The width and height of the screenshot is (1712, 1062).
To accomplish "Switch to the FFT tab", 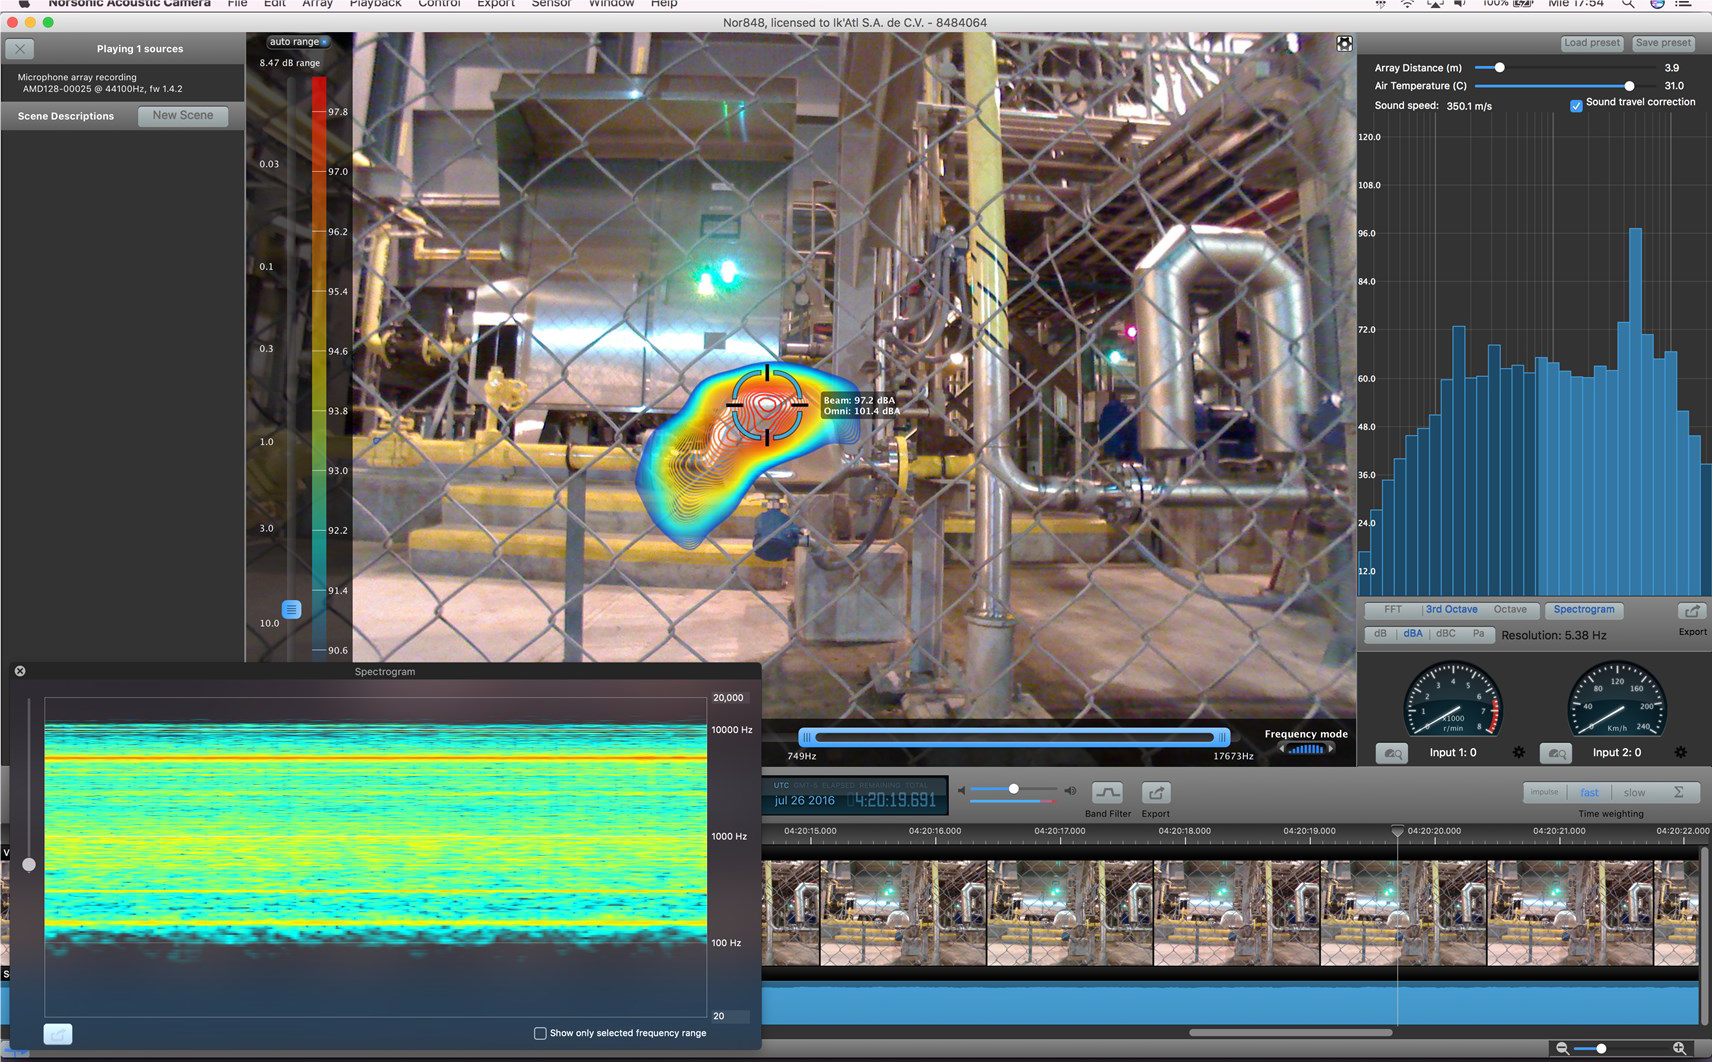I will pyautogui.click(x=1393, y=610).
